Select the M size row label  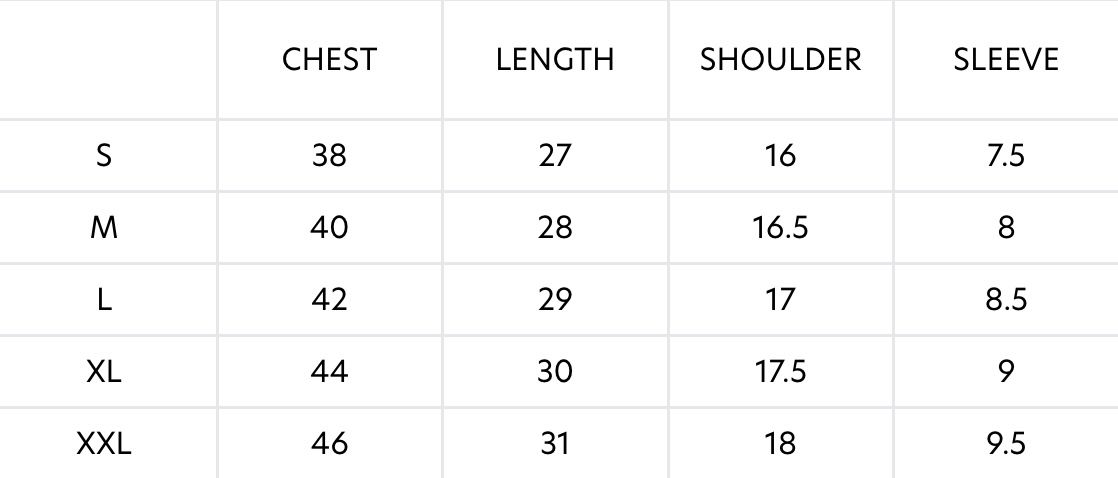click(104, 228)
